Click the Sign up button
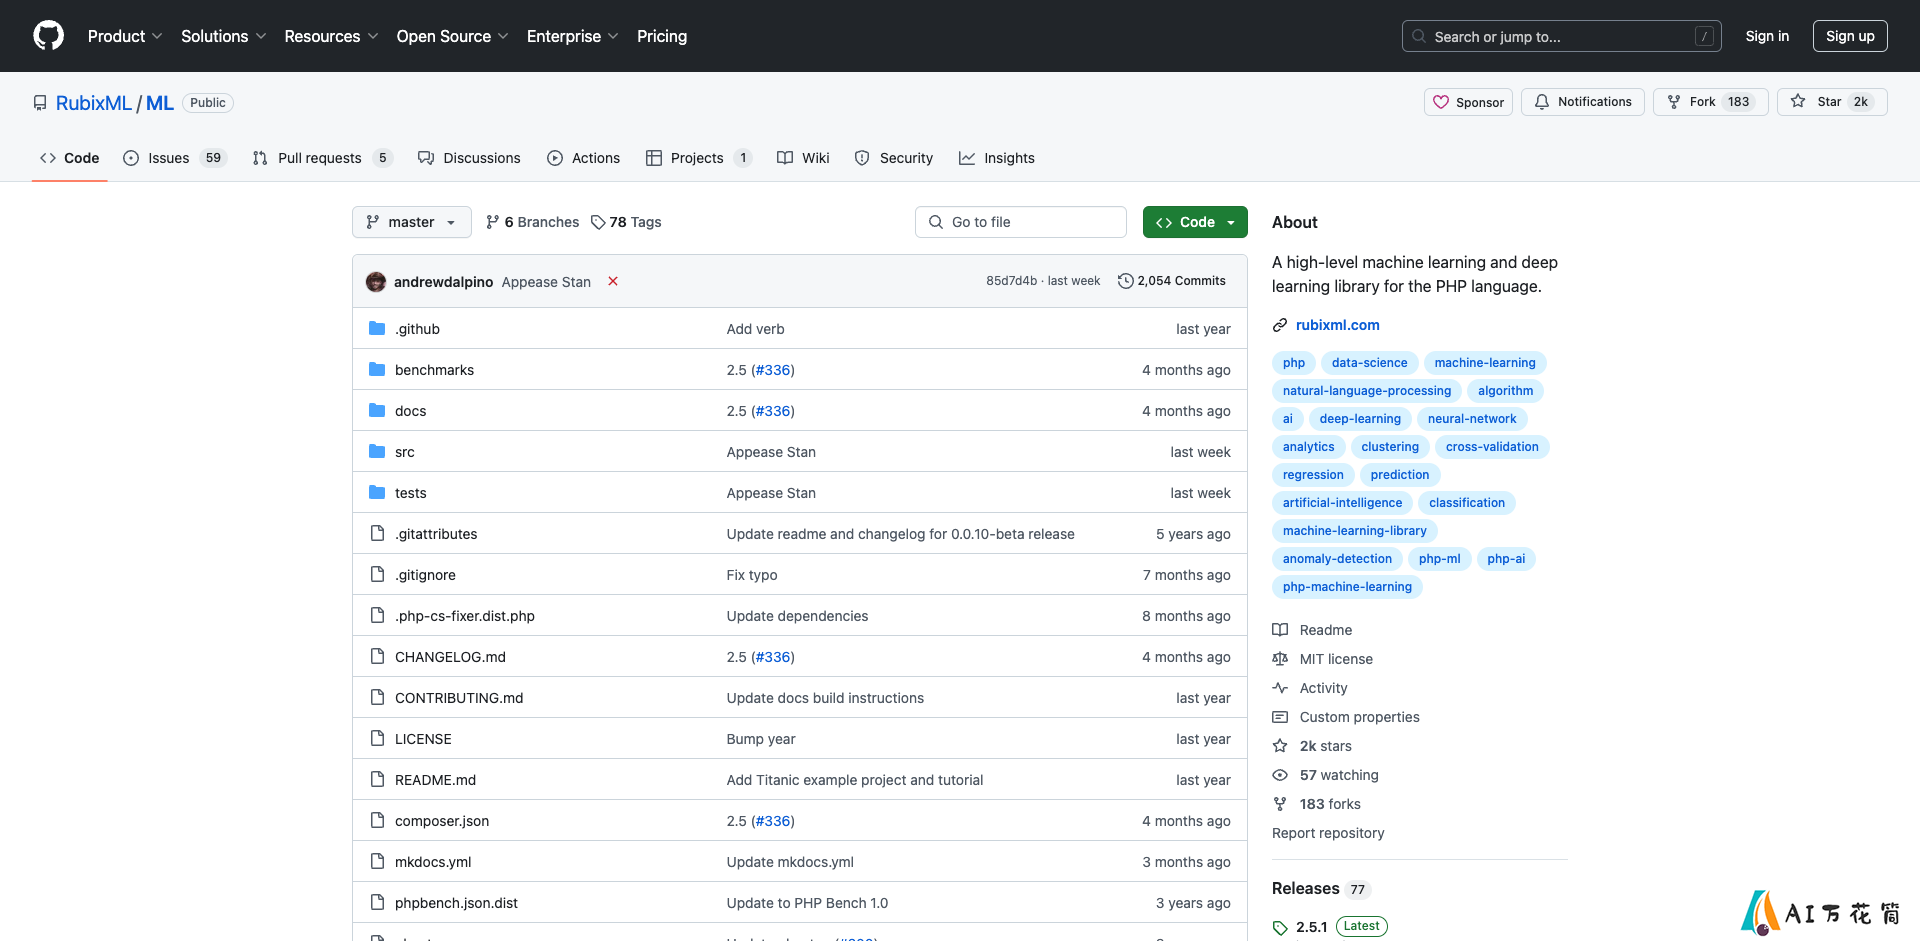Viewport: 1920px width, 941px height. [x=1850, y=36]
